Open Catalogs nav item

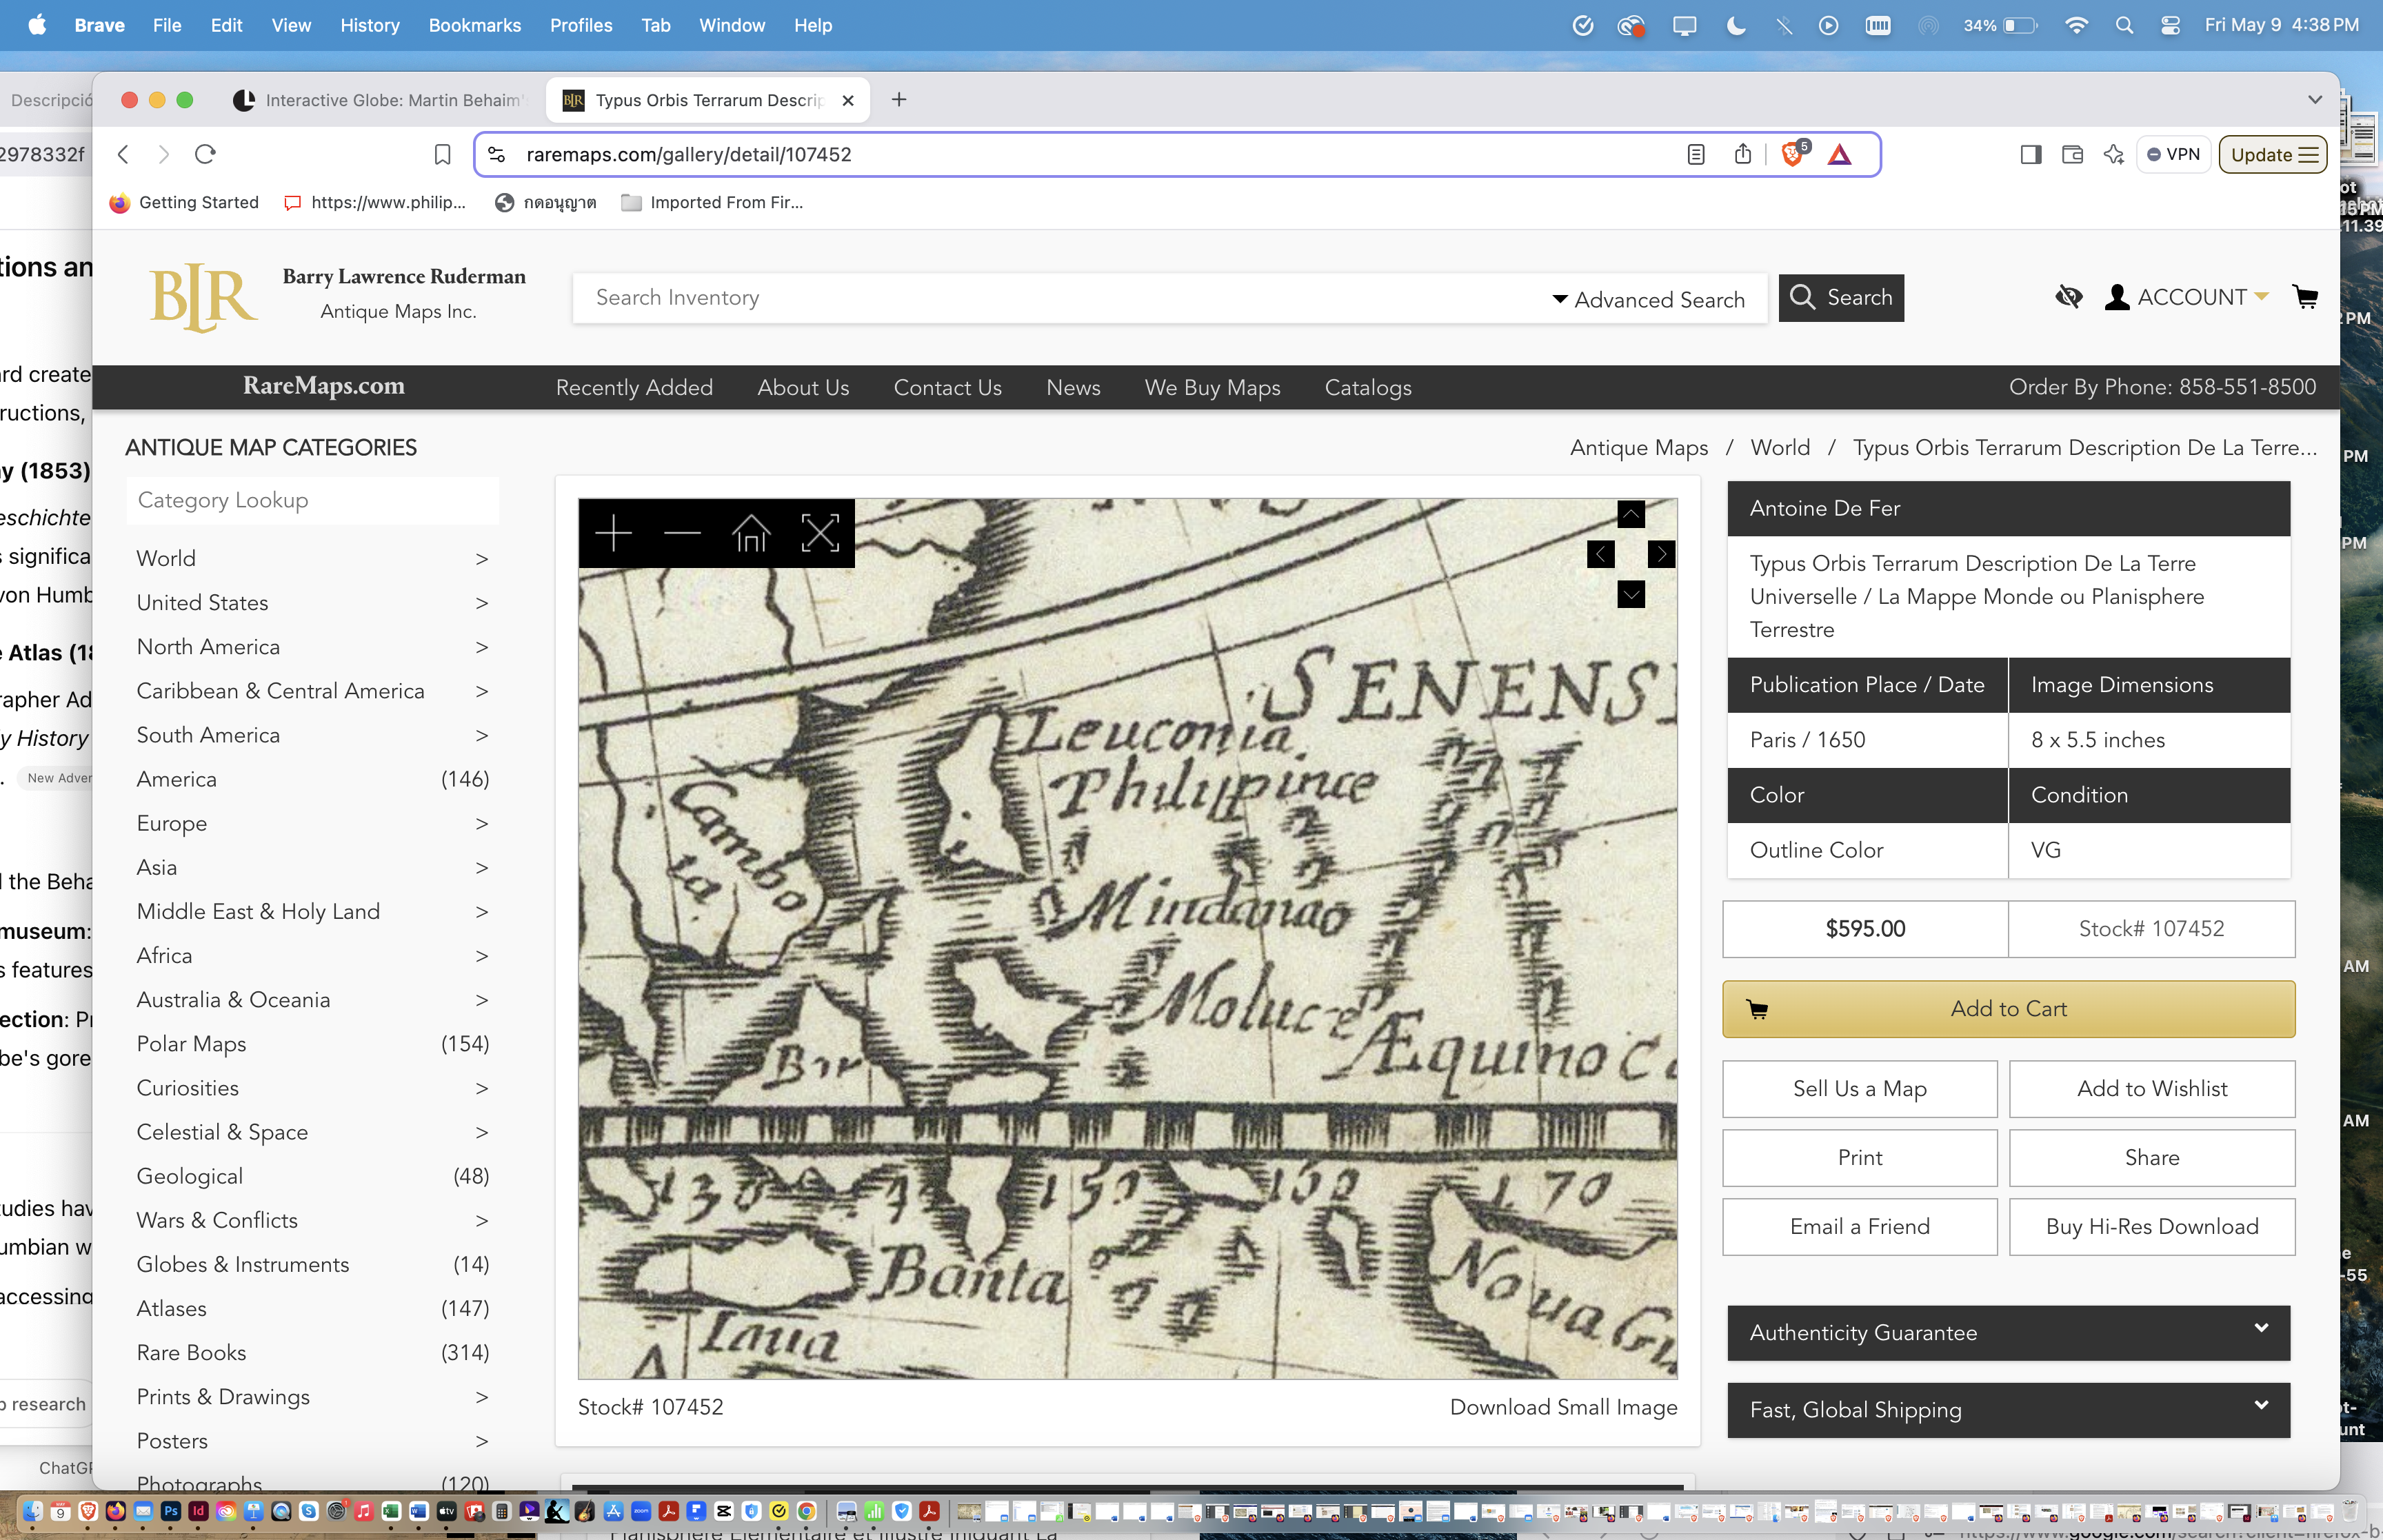pos(1367,387)
